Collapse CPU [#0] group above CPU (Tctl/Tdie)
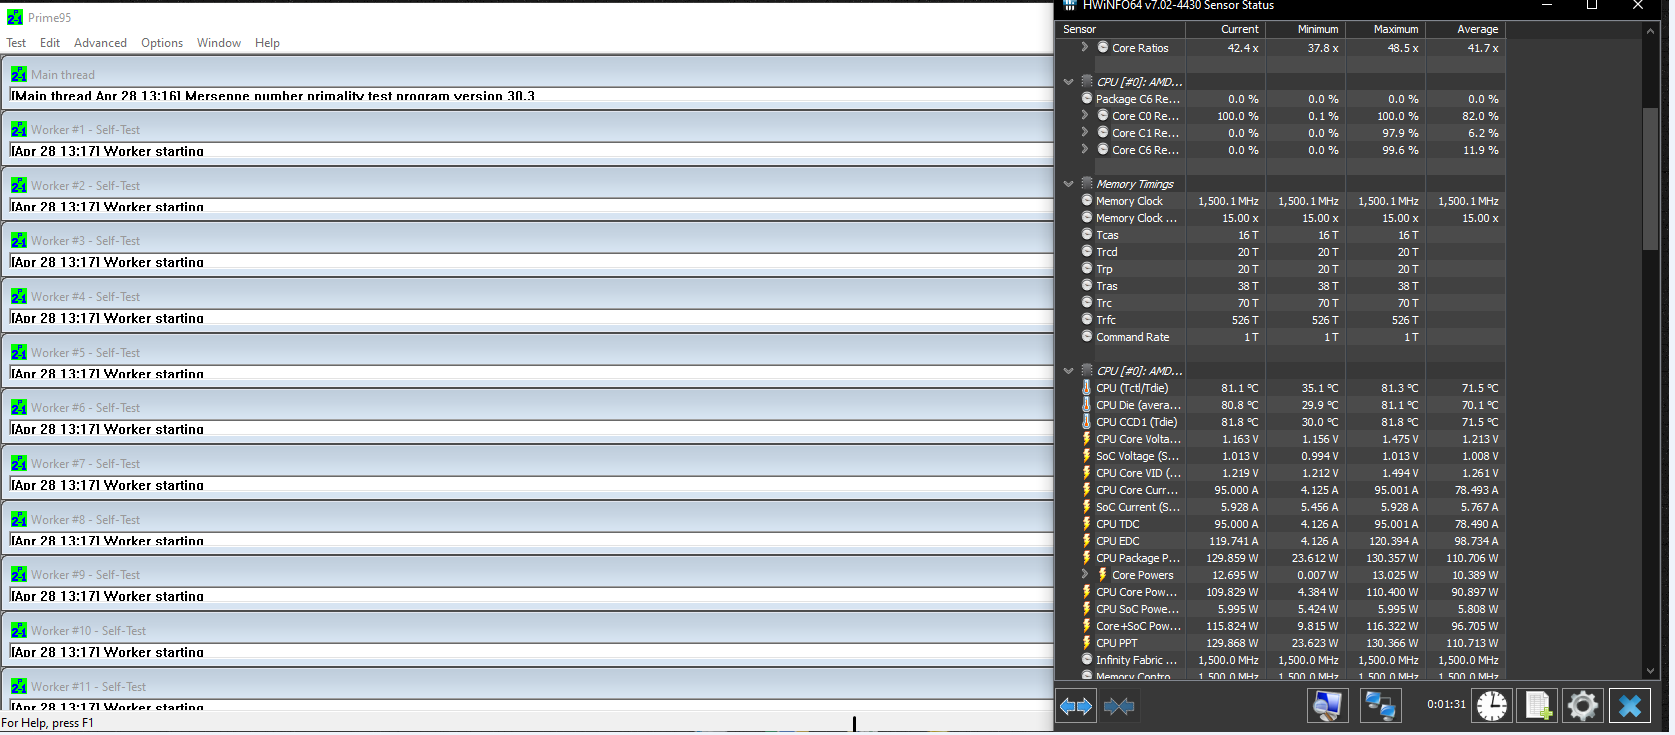Screen dimensions: 1675x735 pyautogui.click(x=1069, y=371)
